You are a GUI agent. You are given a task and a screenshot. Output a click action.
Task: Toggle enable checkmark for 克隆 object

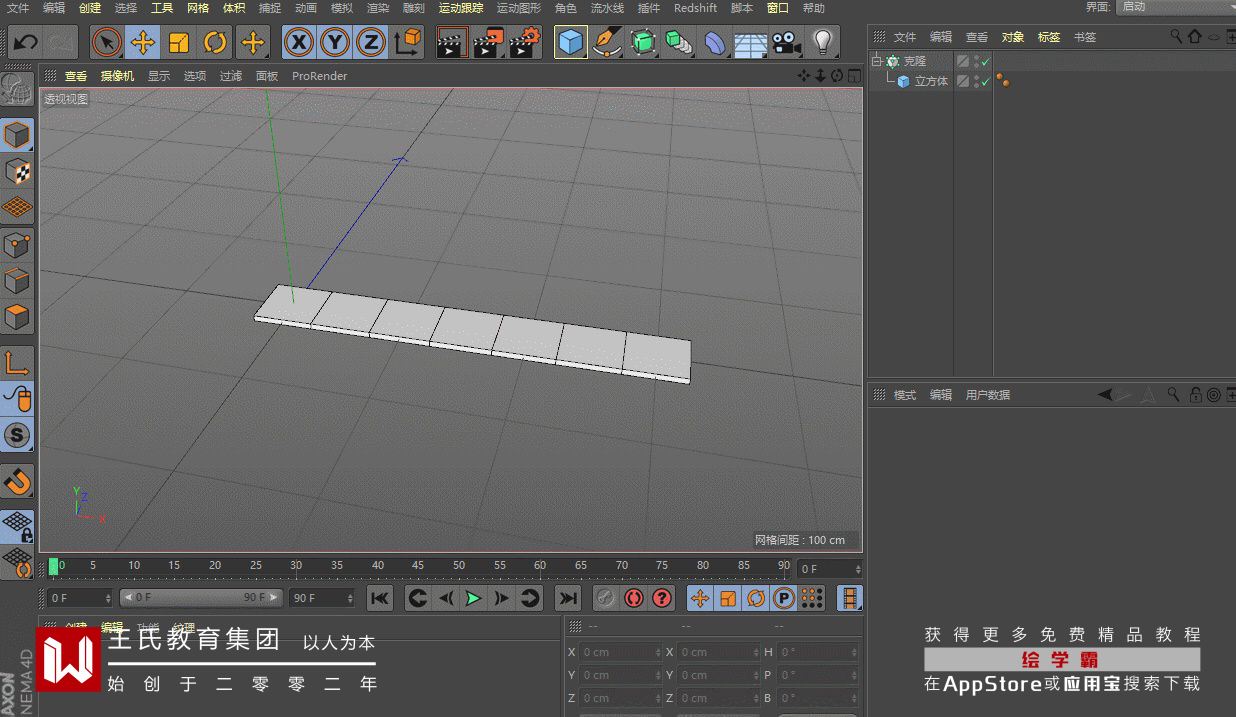coord(985,62)
